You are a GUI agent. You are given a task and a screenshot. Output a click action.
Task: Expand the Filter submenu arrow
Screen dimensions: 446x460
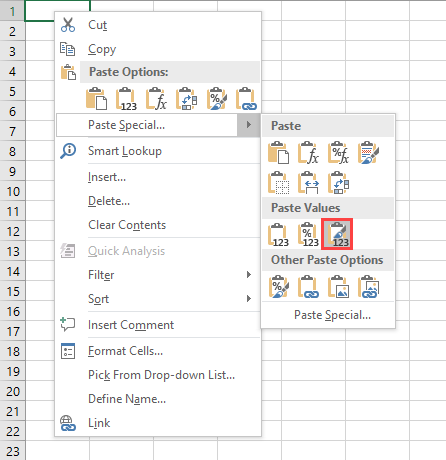tap(249, 275)
